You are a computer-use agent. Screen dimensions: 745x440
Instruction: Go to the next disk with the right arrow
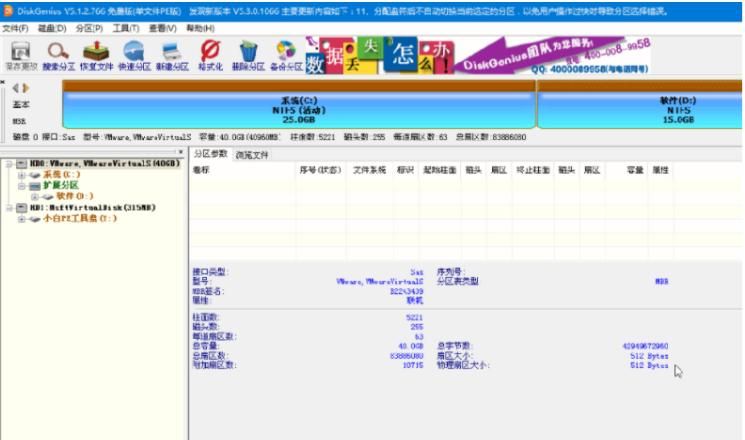point(26,88)
